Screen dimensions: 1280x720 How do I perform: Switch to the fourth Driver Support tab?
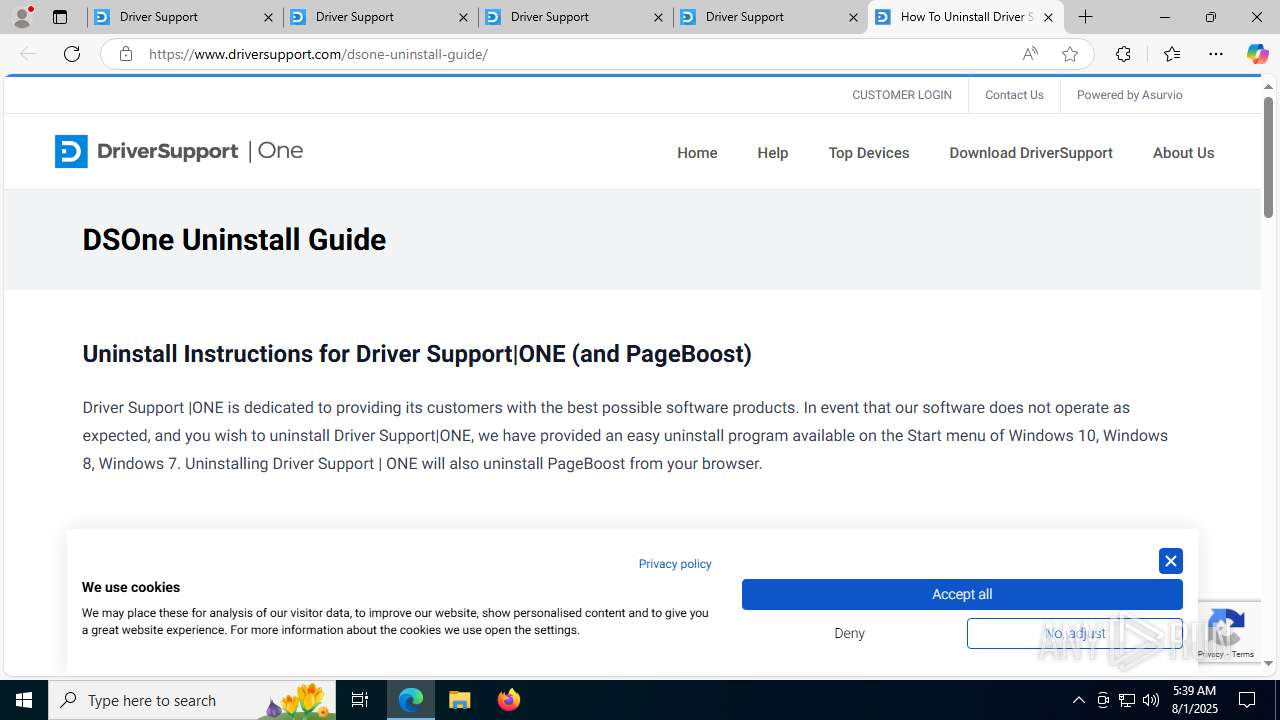click(x=770, y=17)
